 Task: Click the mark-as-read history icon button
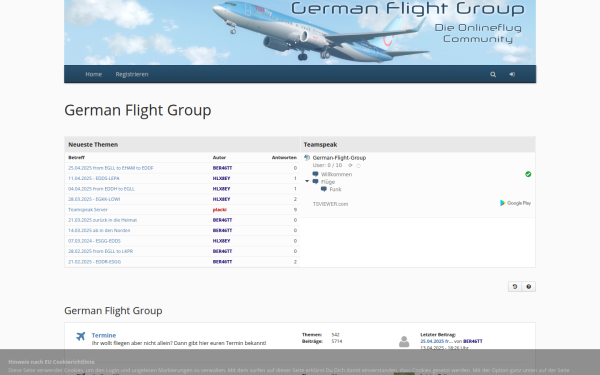(x=515, y=287)
